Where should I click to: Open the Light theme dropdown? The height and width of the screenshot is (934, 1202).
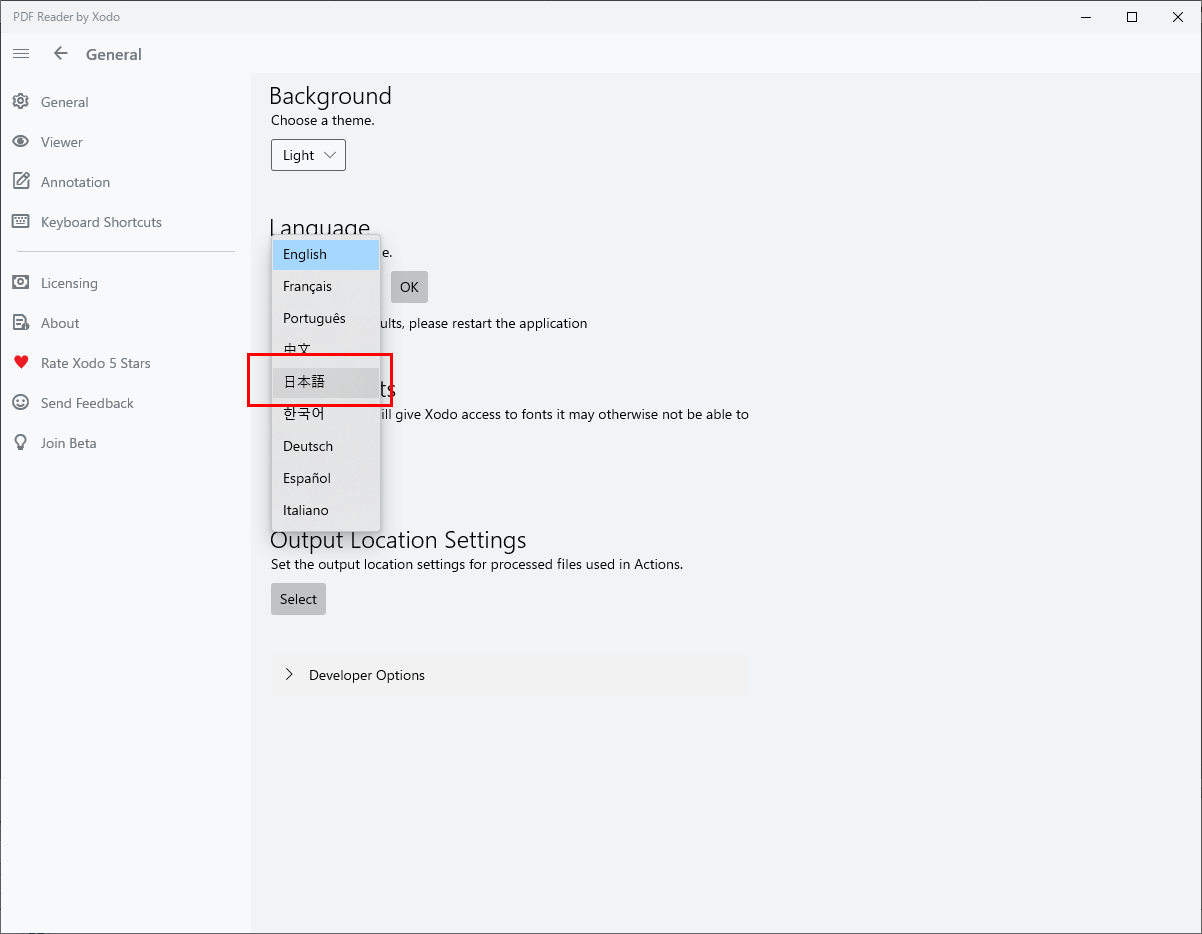click(x=308, y=155)
